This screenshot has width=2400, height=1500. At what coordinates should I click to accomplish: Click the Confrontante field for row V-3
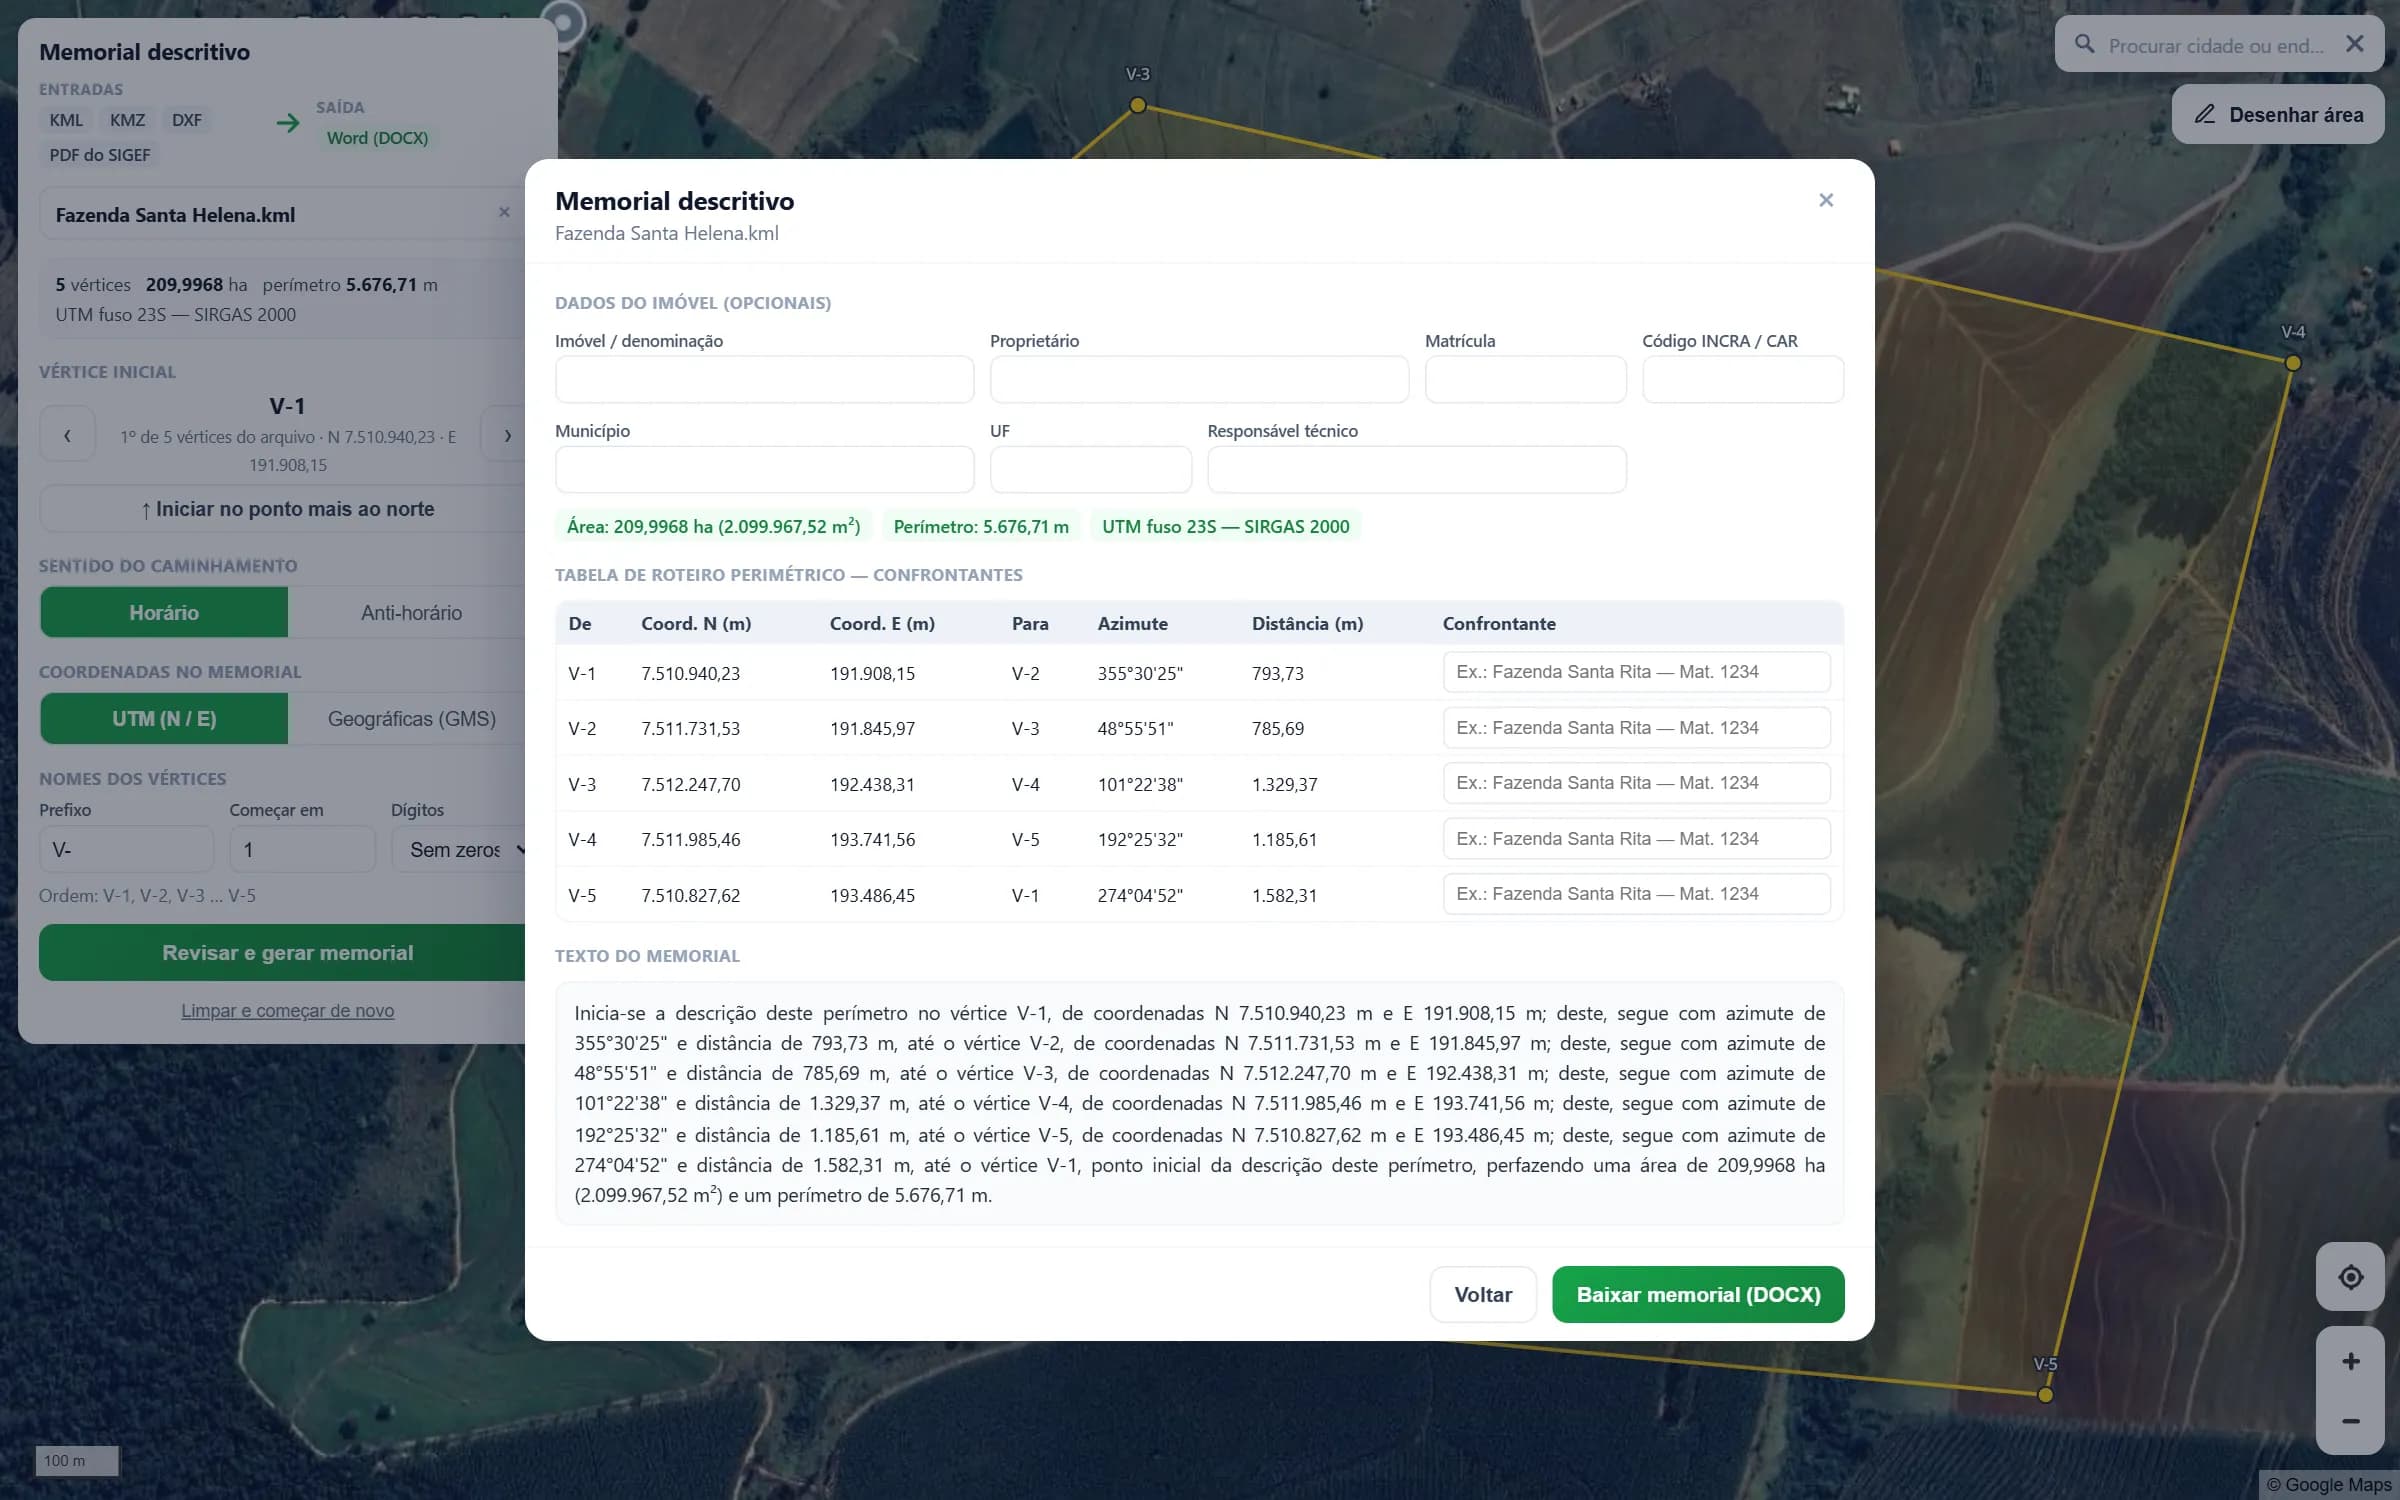point(1636,783)
